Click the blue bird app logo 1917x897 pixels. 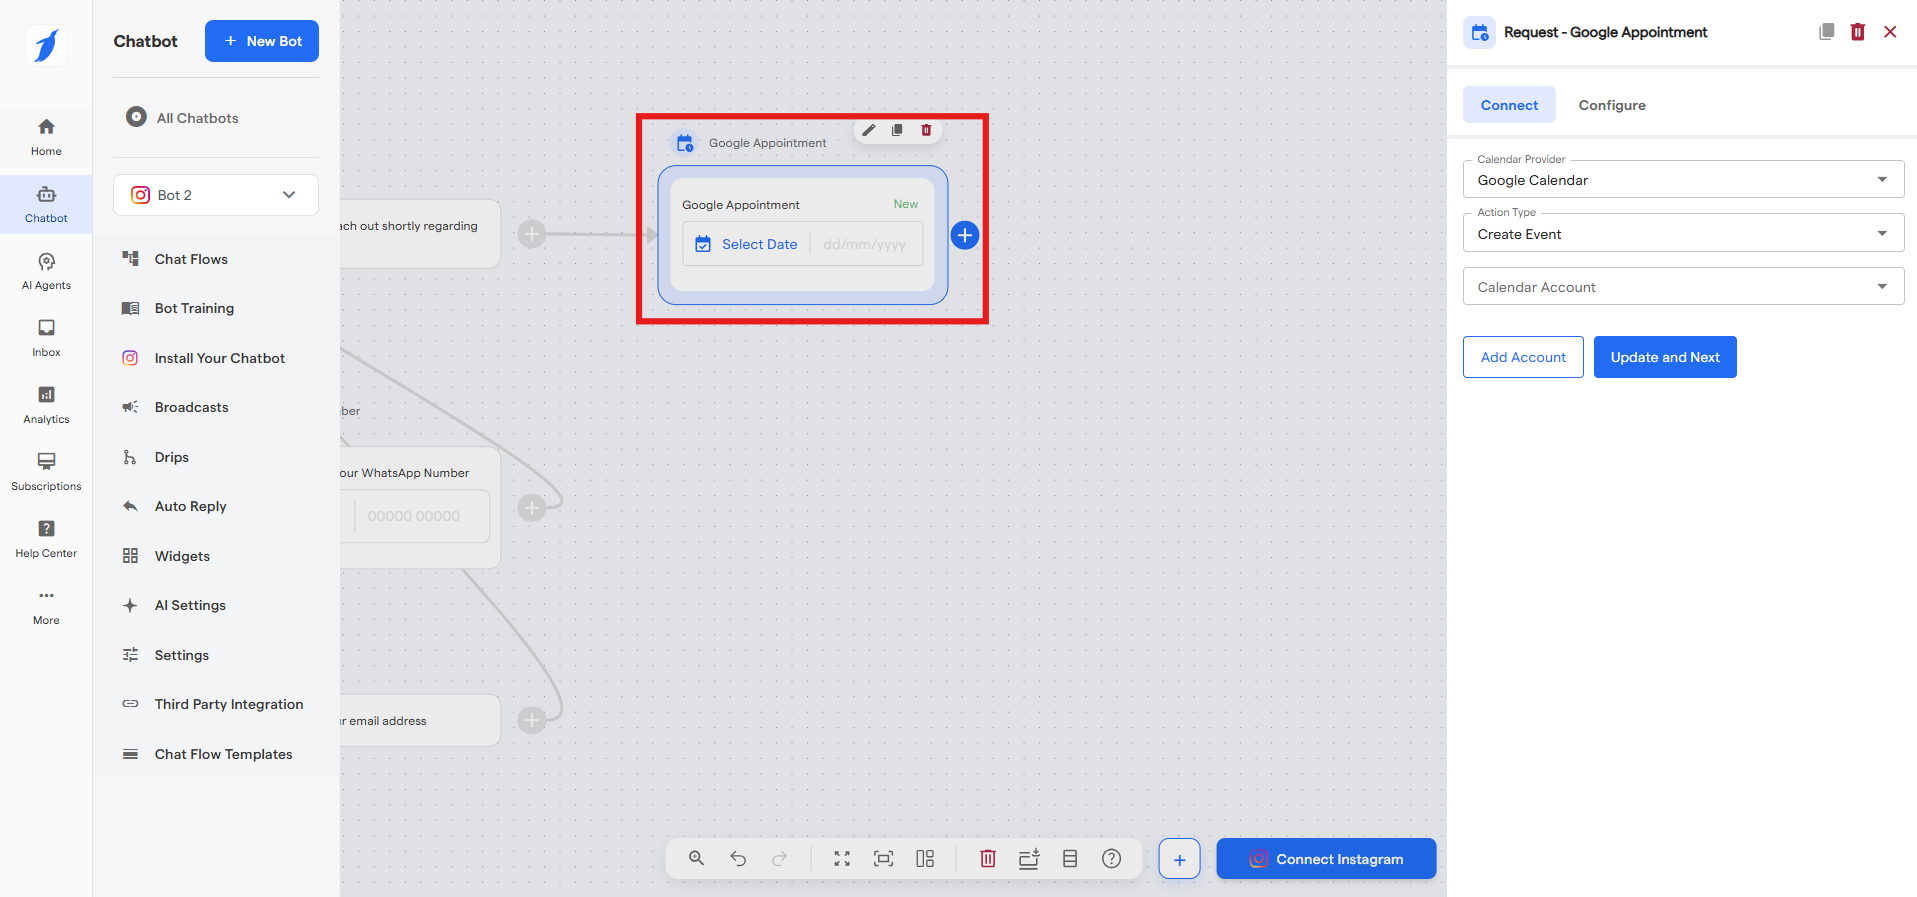point(46,45)
